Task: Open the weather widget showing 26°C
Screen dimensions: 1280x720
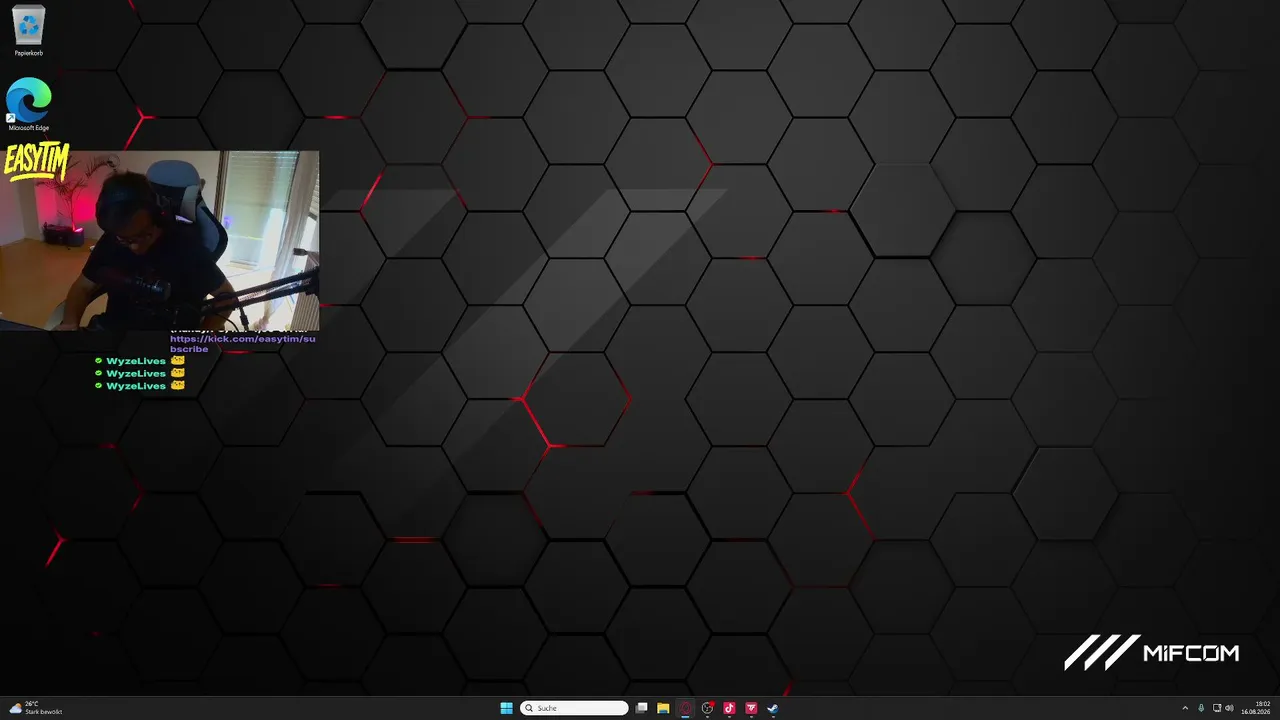Action: [36, 708]
